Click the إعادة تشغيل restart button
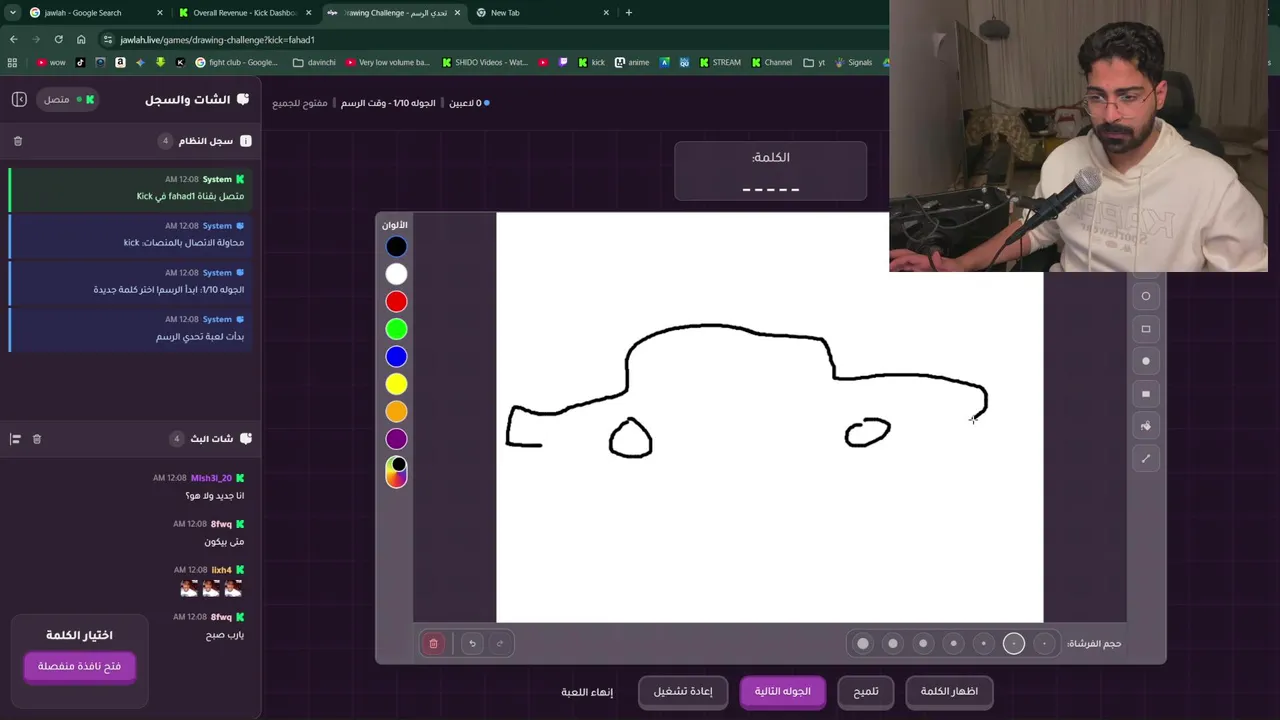 point(683,692)
